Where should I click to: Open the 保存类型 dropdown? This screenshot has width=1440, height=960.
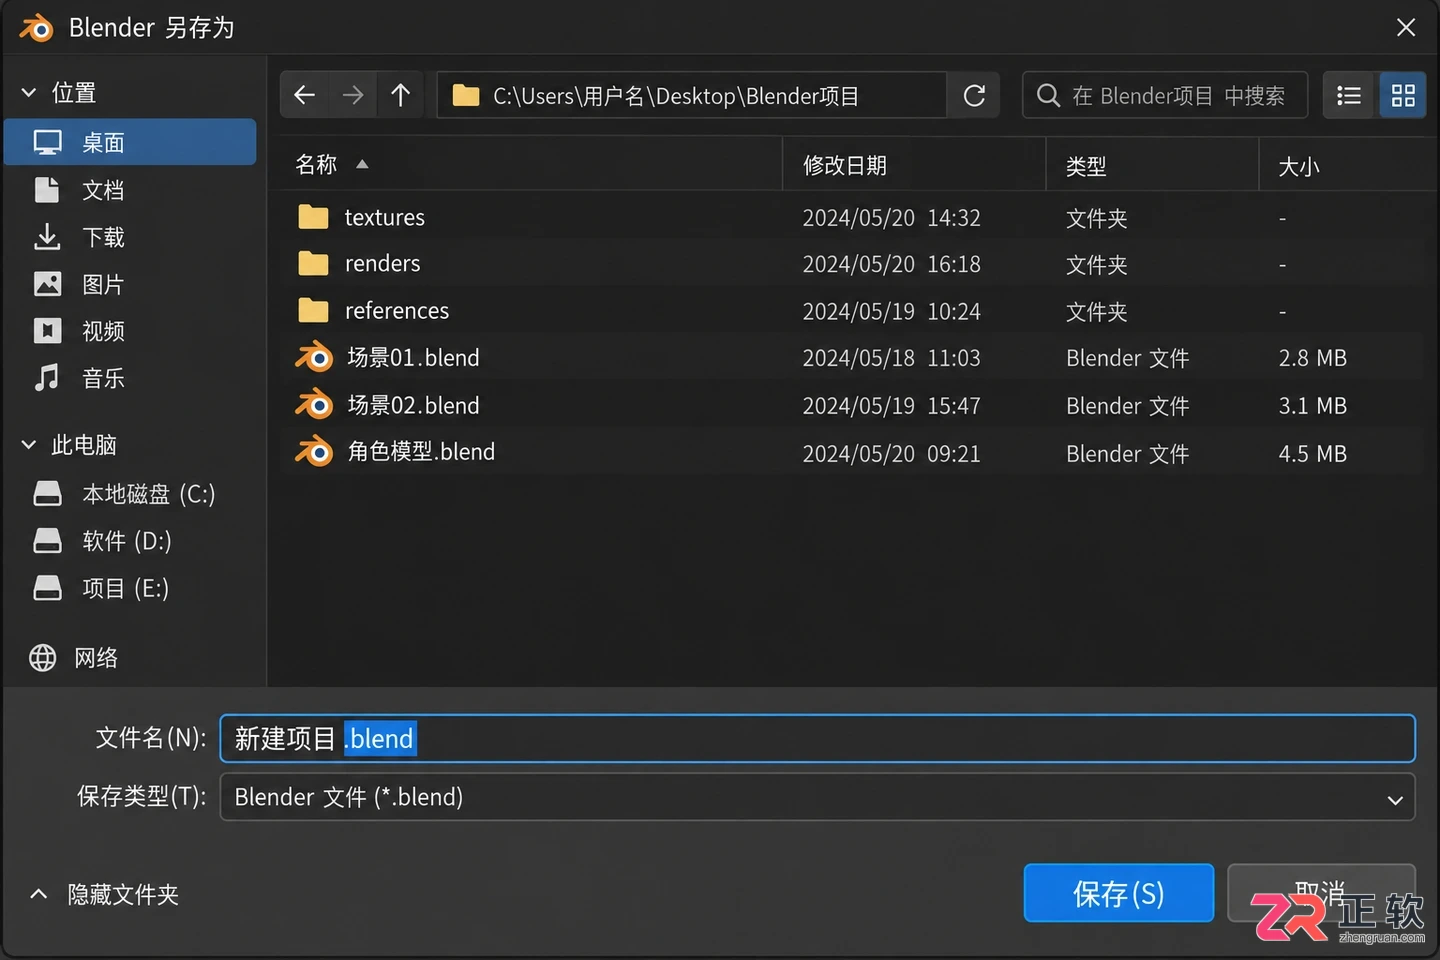[817, 797]
